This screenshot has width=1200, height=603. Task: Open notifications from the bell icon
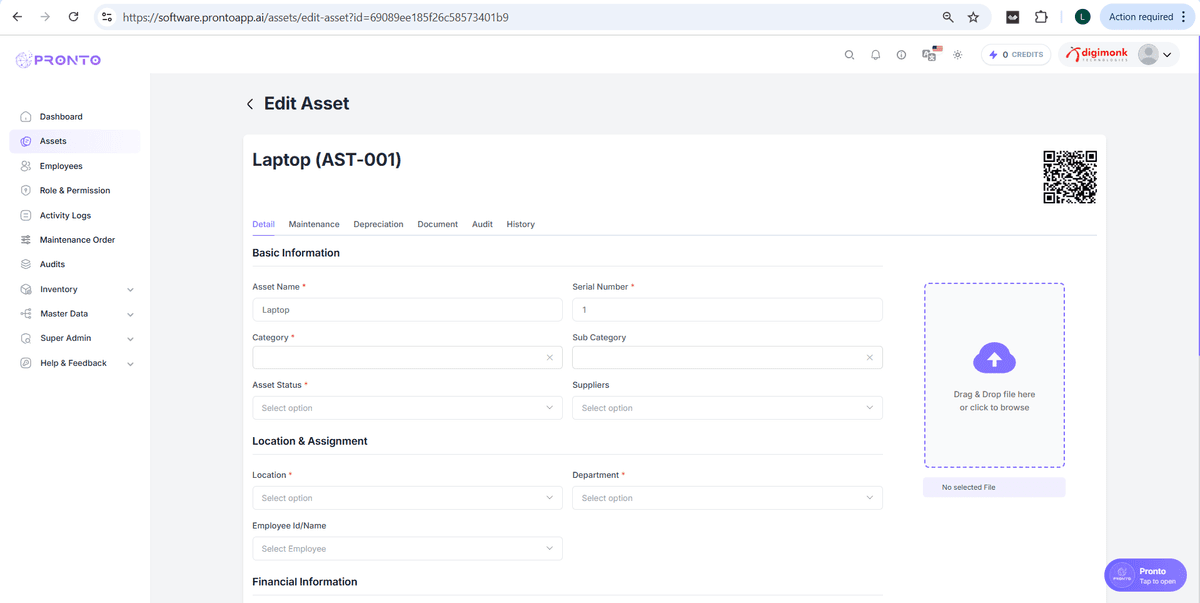[875, 54]
